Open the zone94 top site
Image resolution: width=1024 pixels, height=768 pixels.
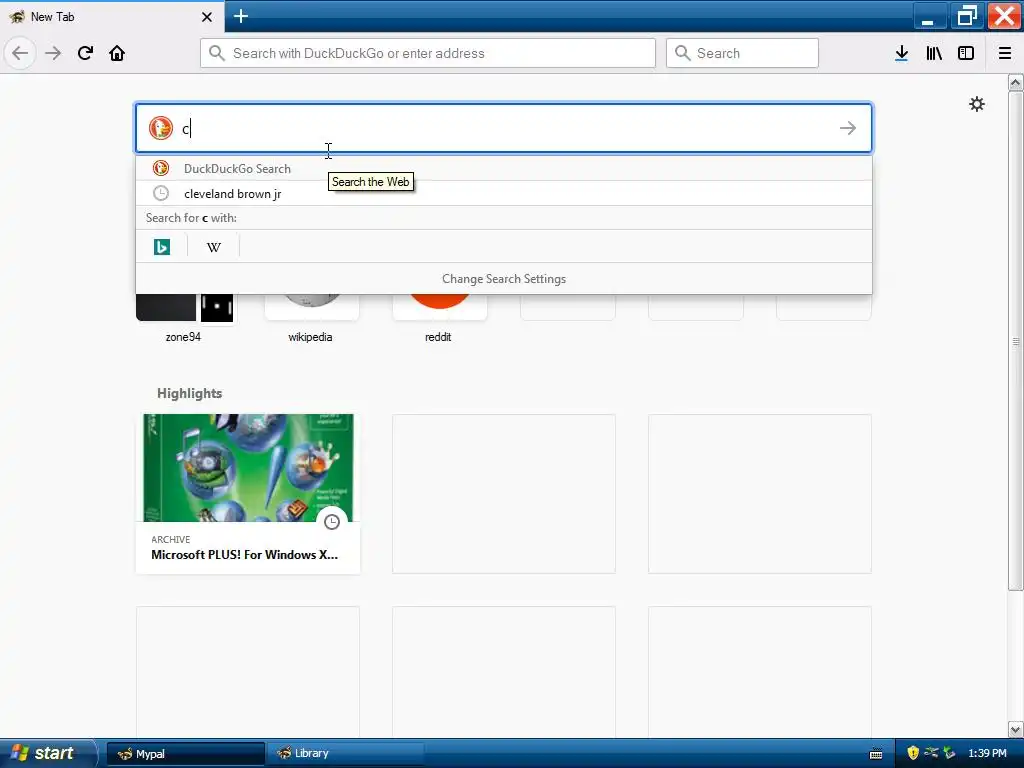pyautogui.click(x=184, y=318)
